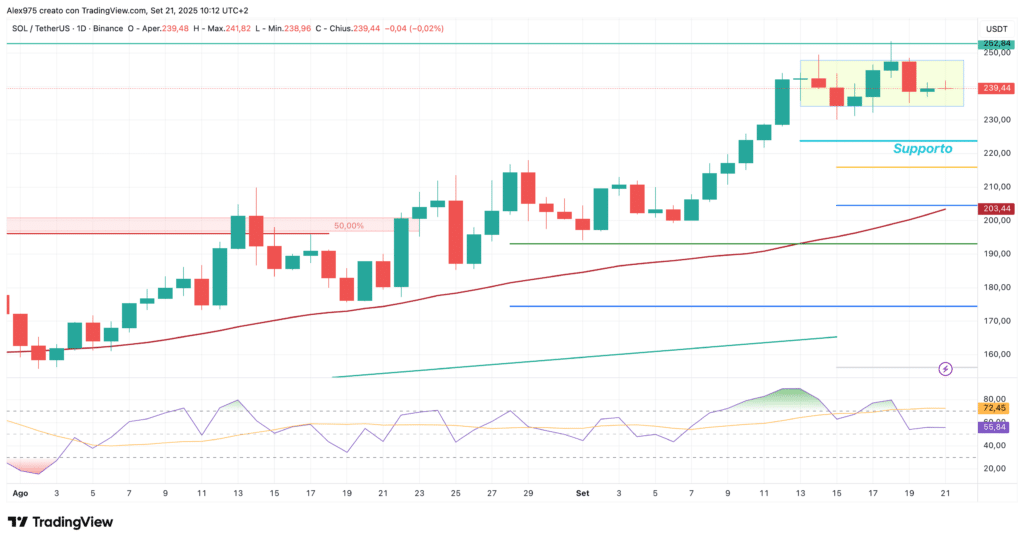
Task: Select the pink 50% retracement zone
Action: point(213,225)
